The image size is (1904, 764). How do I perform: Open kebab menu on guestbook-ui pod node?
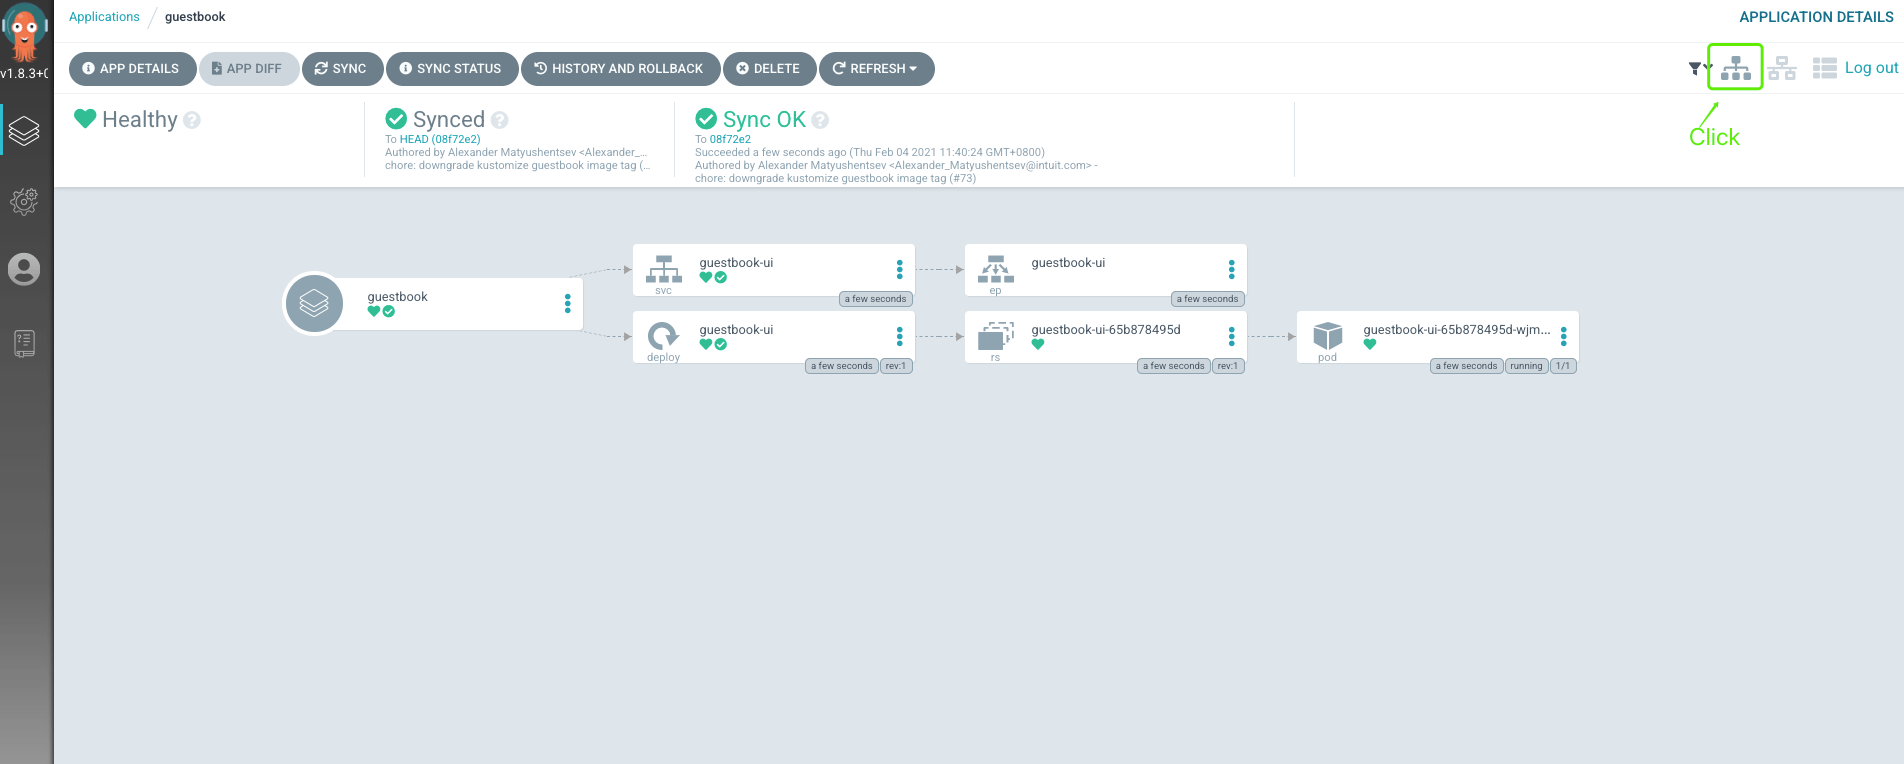point(1563,336)
